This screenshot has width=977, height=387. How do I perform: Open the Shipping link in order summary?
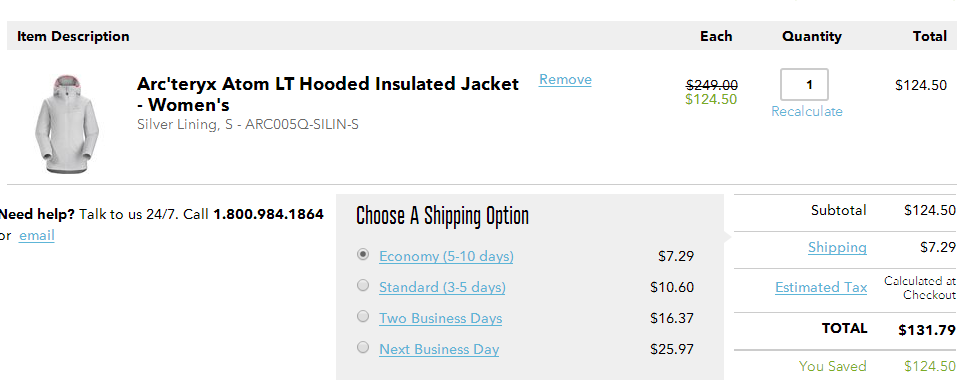837,247
